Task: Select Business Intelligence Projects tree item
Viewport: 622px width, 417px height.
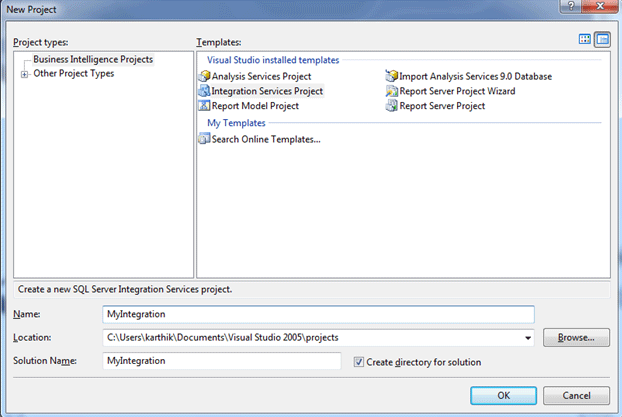Action: [x=93, y=59]
